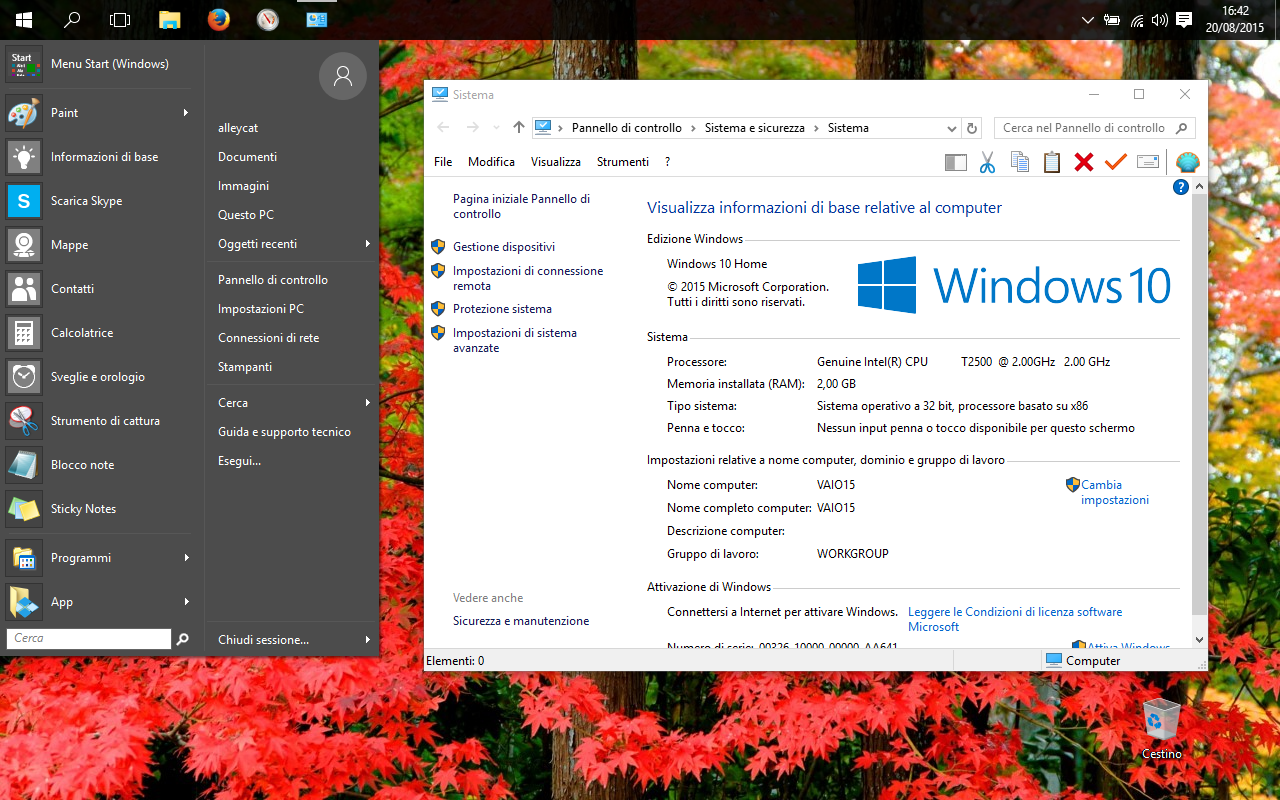This screenshot has height=800, width=1280.
Task: Open Impostazioni di sistema avanzate
Action: pos(515,340)
